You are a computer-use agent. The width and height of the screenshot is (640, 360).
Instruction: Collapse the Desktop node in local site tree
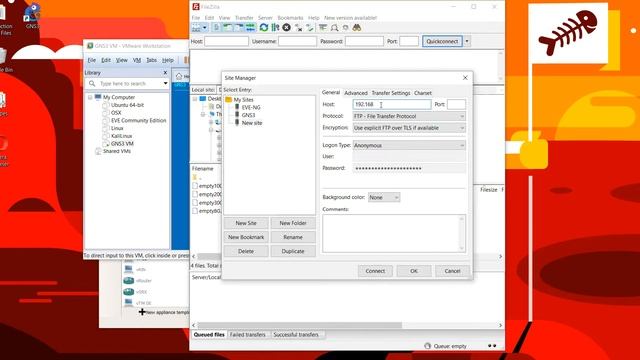[x=195, y=99]
